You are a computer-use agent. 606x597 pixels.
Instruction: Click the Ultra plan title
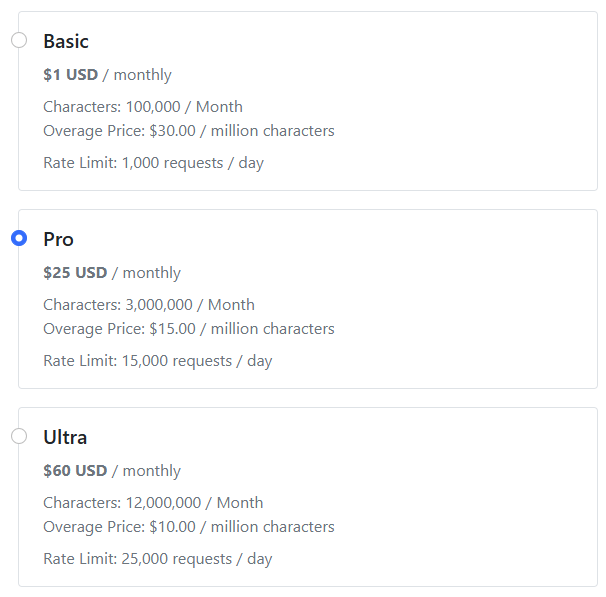pyautogui.click(x=65, y=438)
